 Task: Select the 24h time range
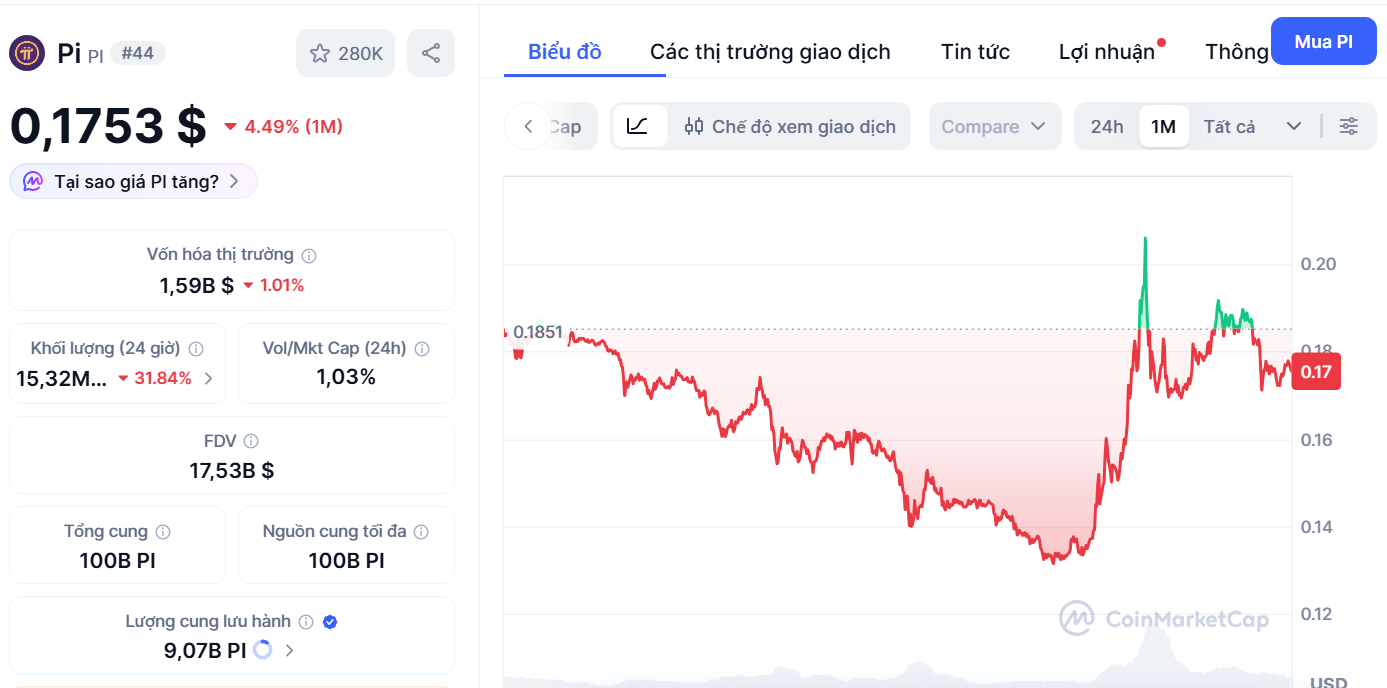1107,126
